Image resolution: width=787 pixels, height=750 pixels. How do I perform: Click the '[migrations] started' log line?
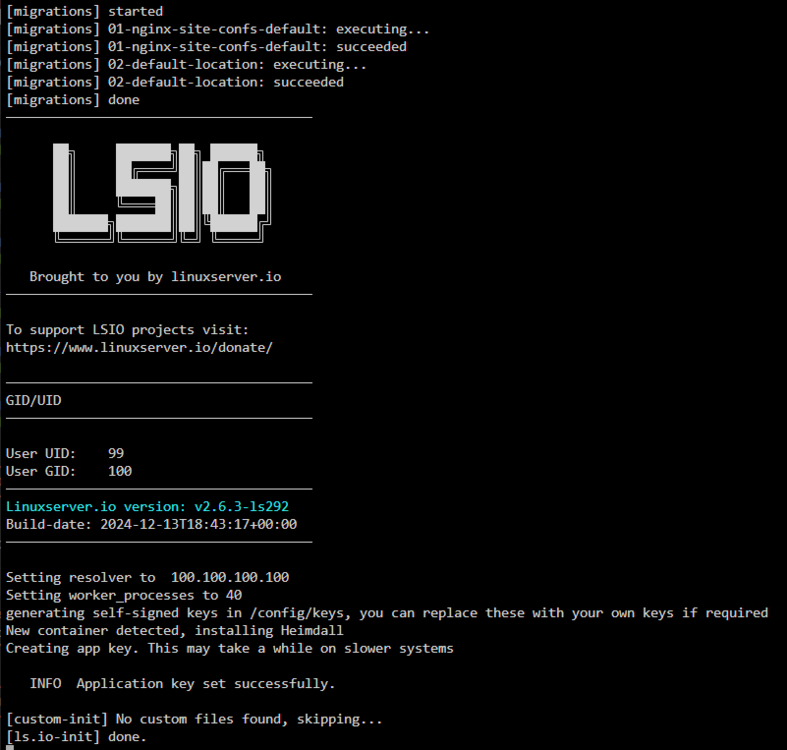[84, 12]
